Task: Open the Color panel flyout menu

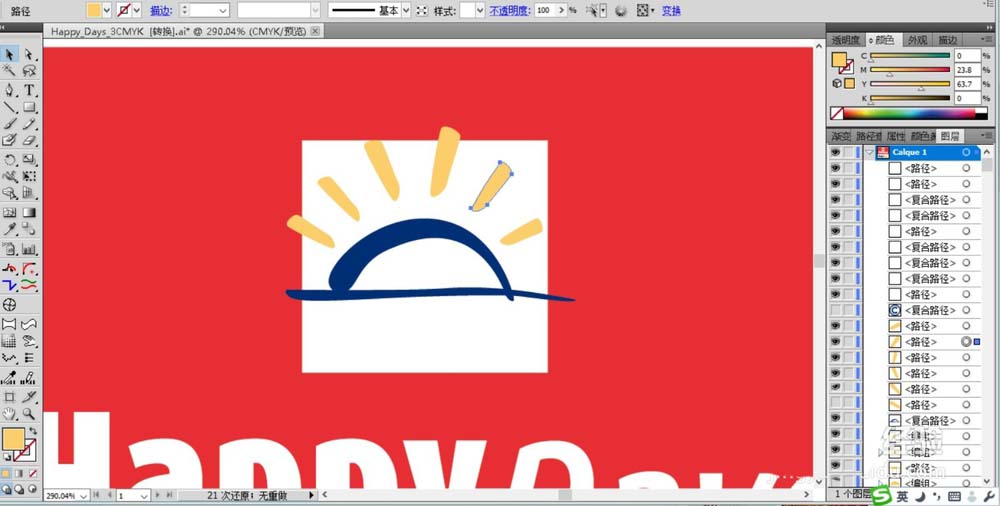Action: point(987,40)
